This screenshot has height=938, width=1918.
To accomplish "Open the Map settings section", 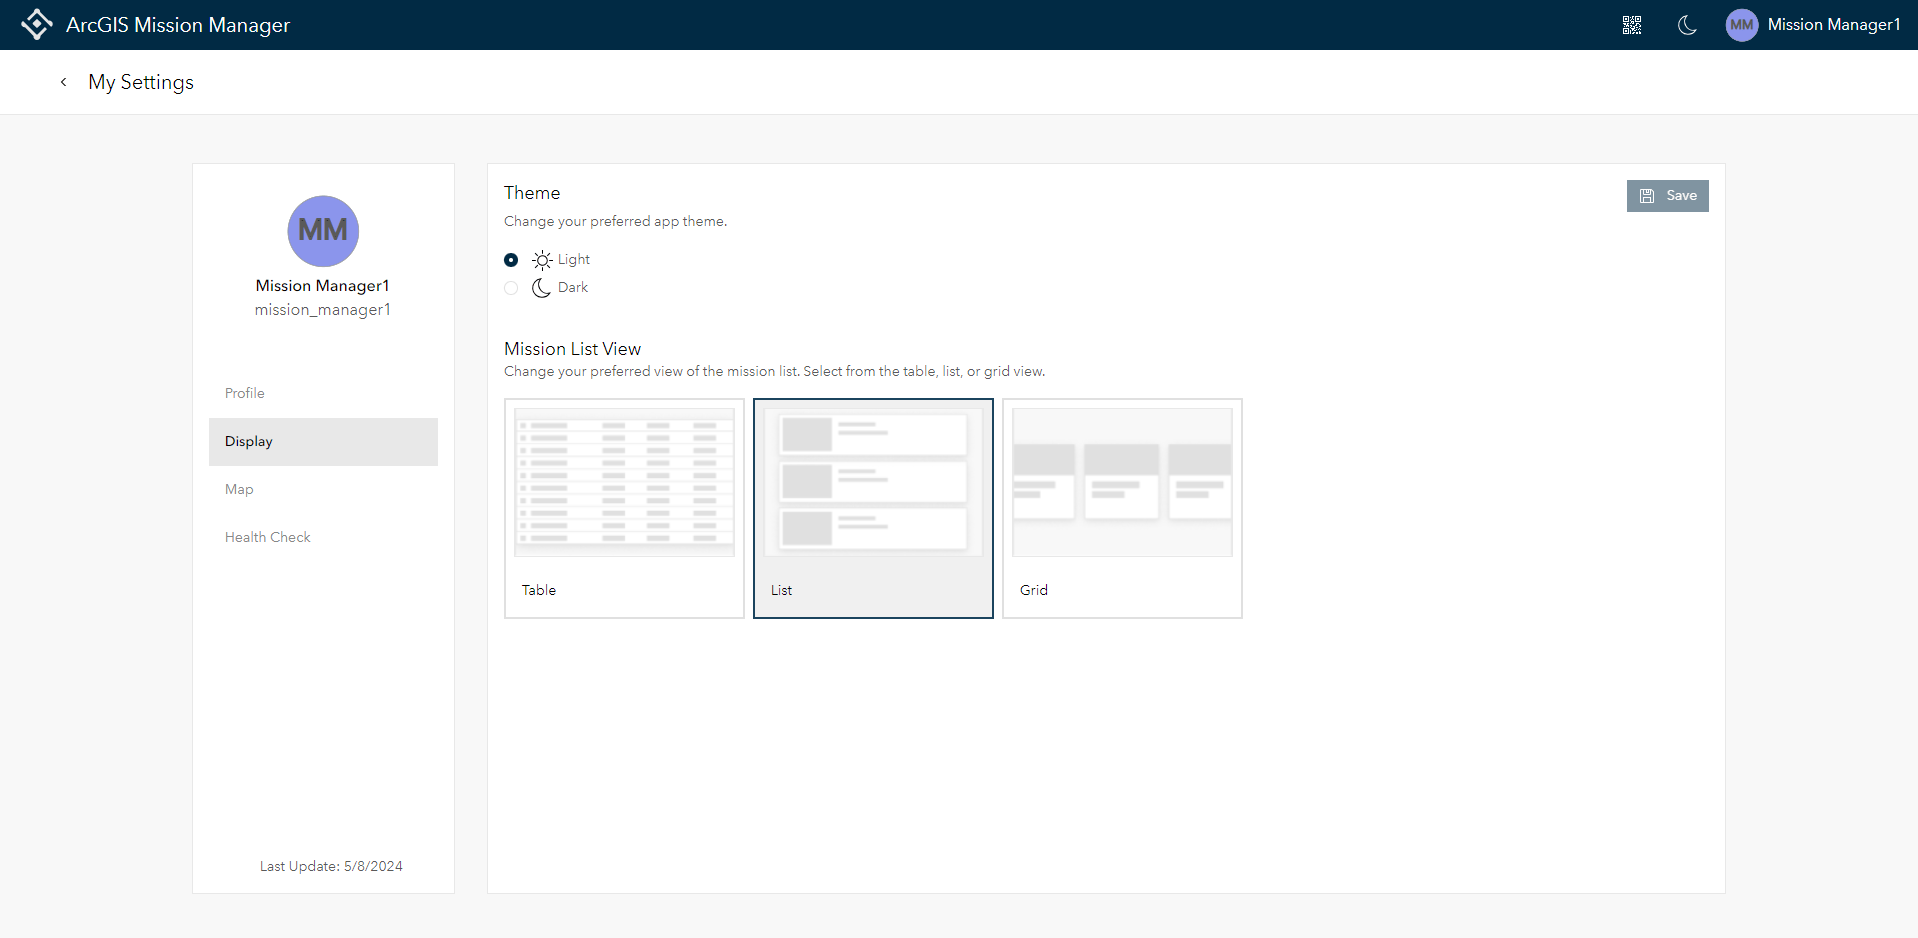I will pyautogui.click(x=239, y=489).
